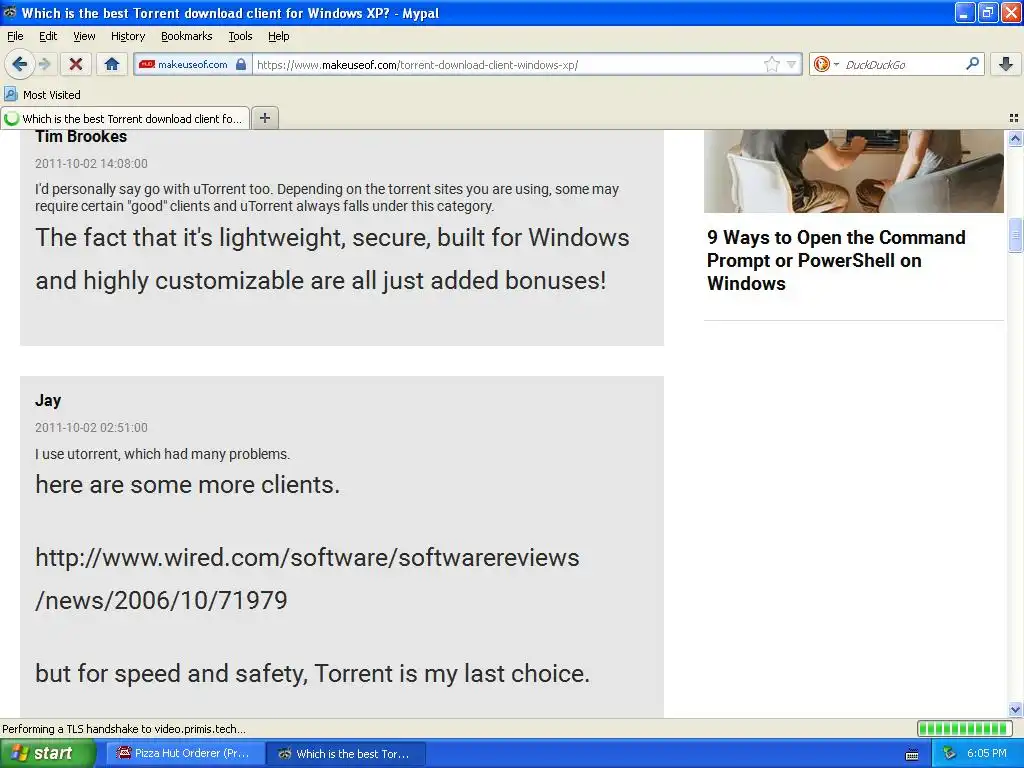
Task: Restore down the Mypal window
Action: coord(988,12)
